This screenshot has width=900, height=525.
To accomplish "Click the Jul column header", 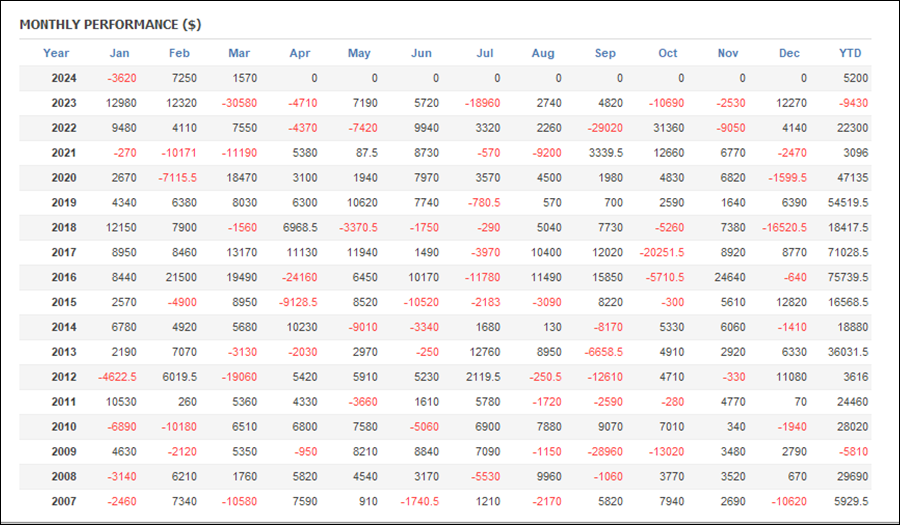I will point(485,53).
